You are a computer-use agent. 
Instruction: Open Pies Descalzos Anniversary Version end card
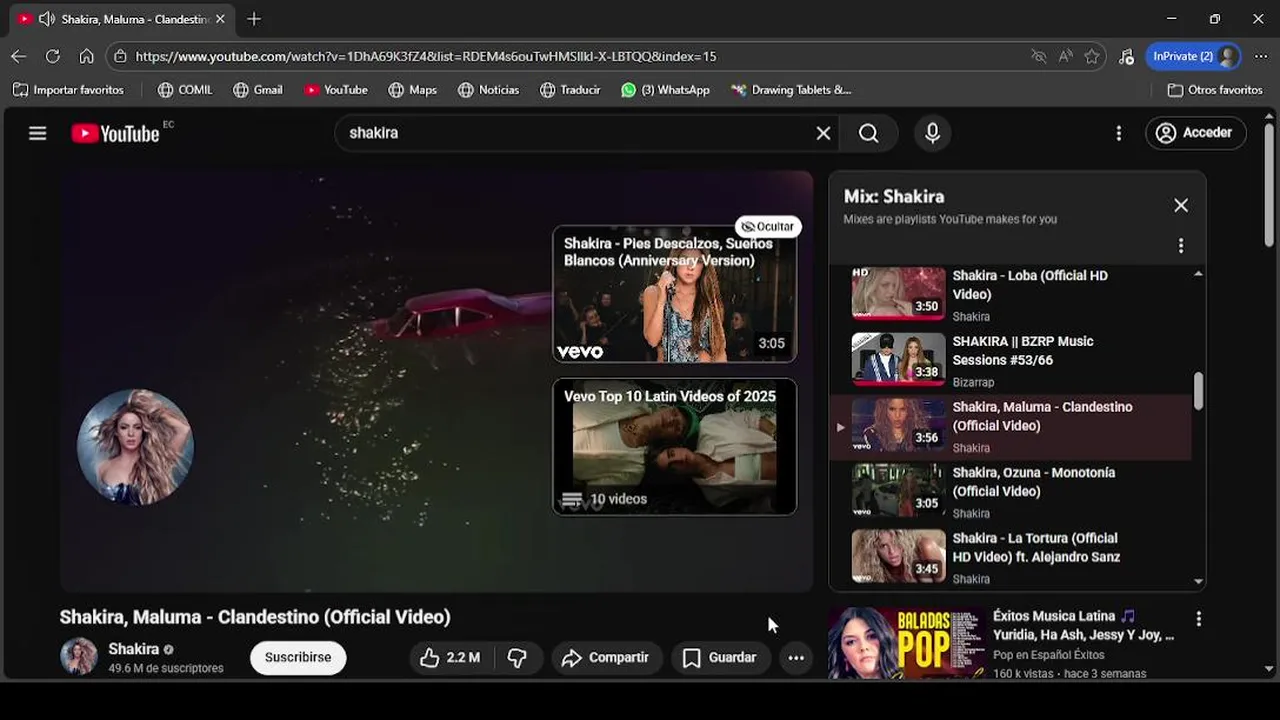coord(675,293)
